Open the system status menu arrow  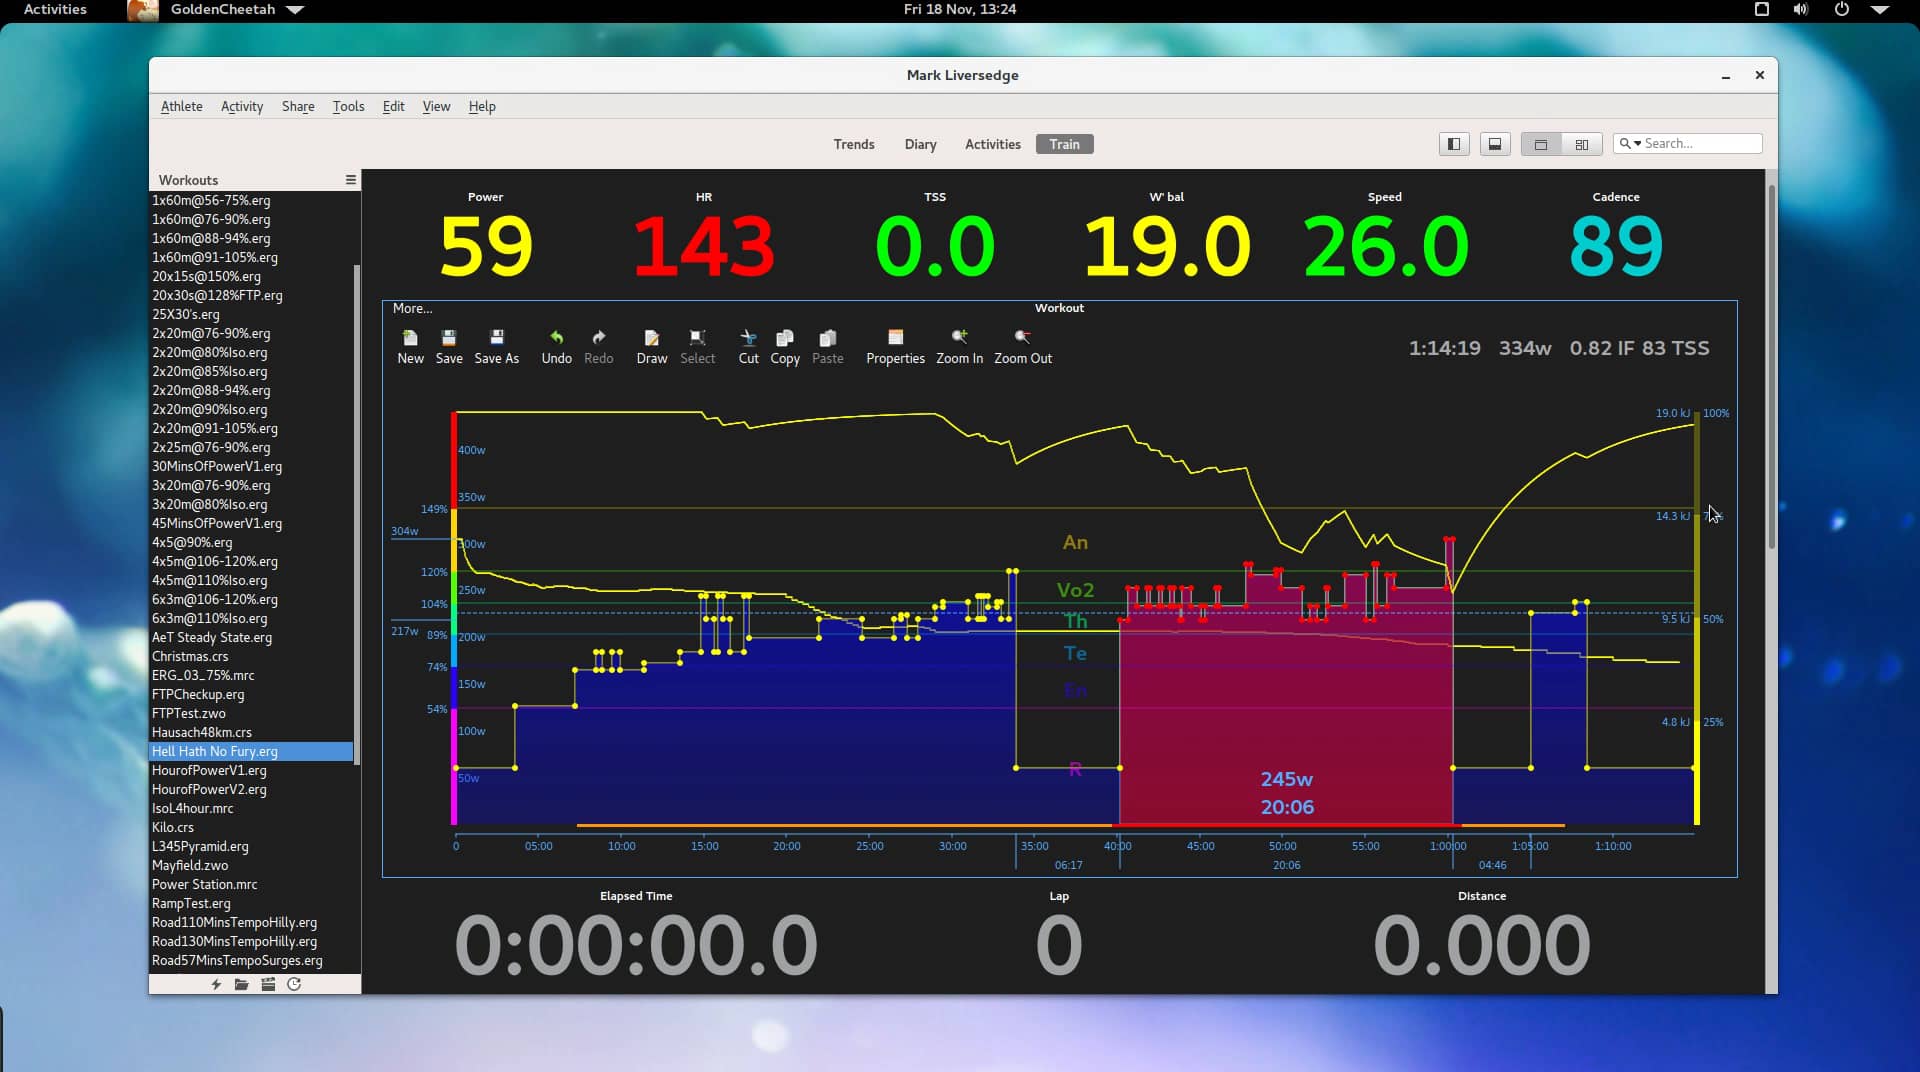(x=1880, y=9)
